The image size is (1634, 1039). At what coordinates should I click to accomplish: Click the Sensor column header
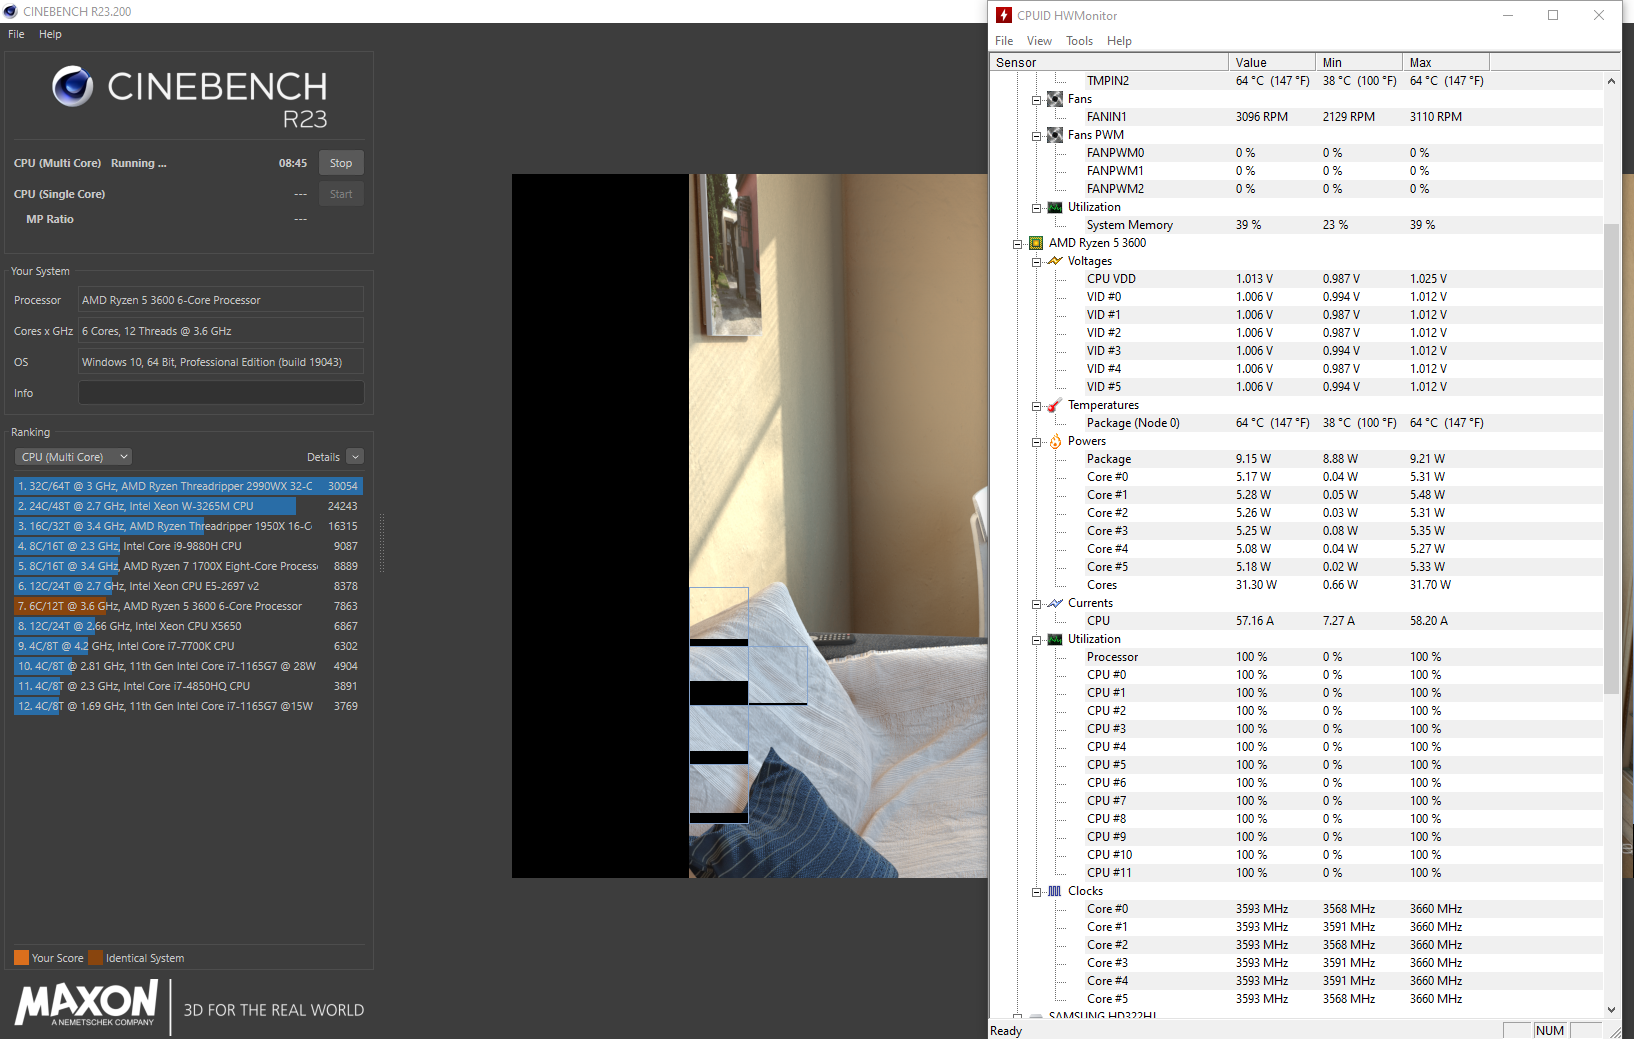click(x=1109, y=62)
